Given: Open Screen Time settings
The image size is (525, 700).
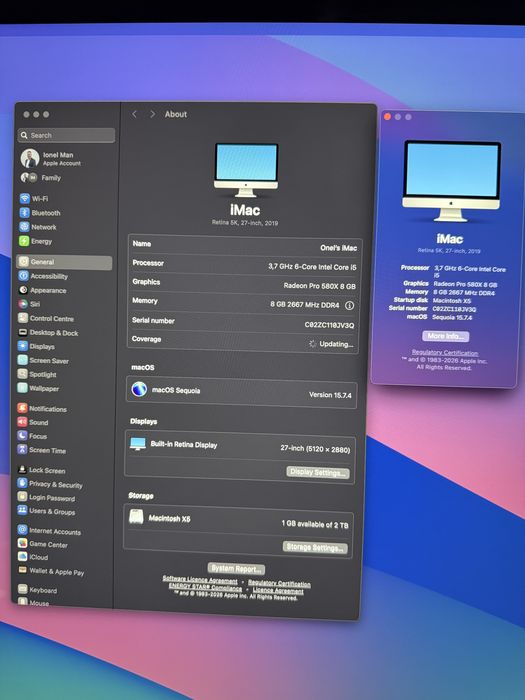Looking at the screenshot, I should click(x=42, y=450).
